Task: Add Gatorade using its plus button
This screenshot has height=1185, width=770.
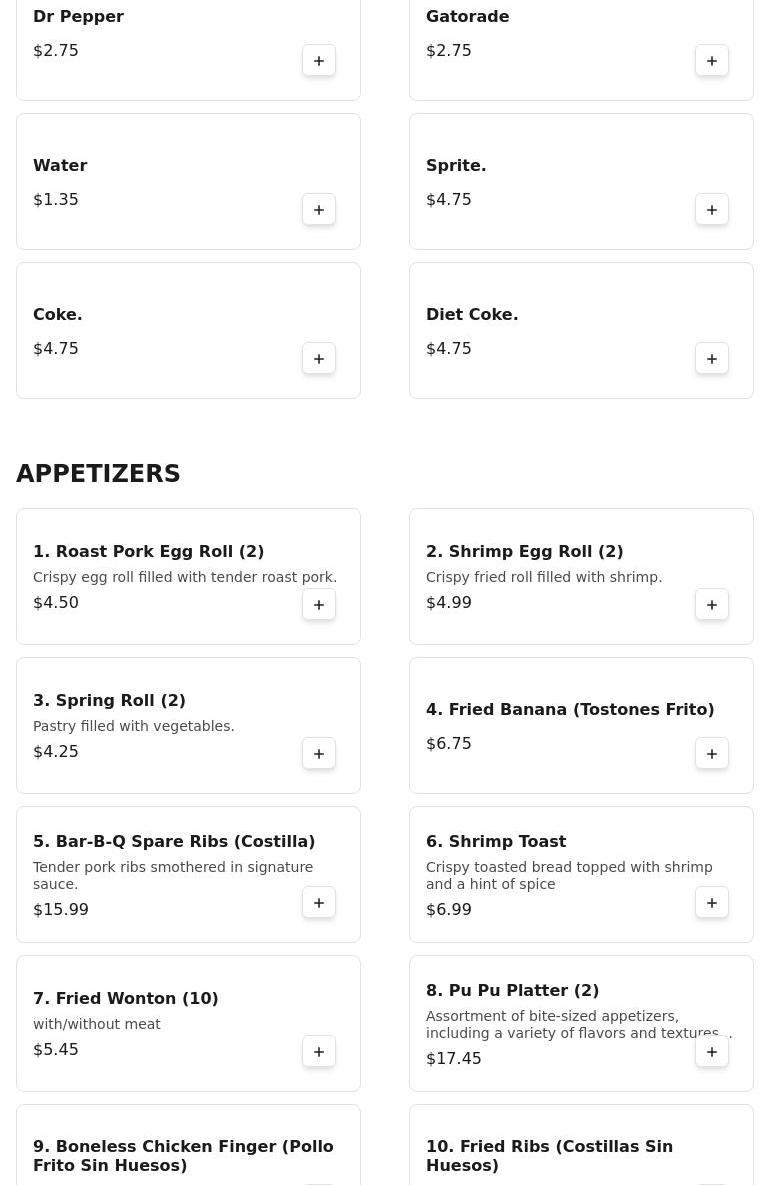Action: coord(712,61)
